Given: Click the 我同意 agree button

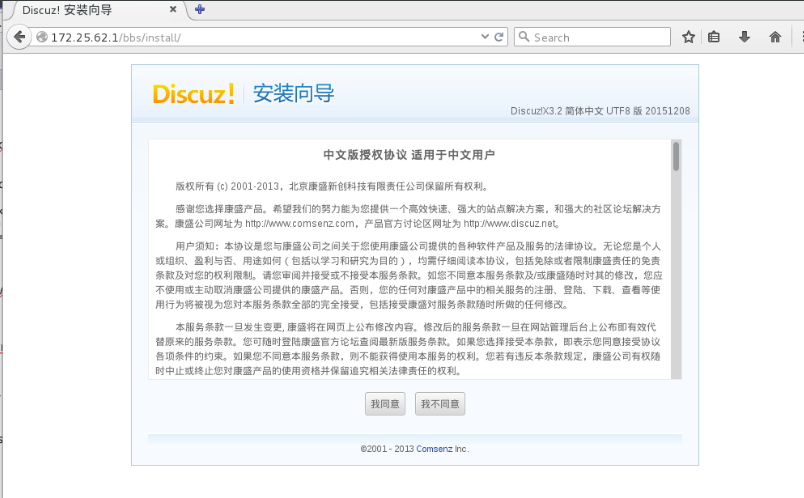Looking at the screenshot, I should (385, 404).
